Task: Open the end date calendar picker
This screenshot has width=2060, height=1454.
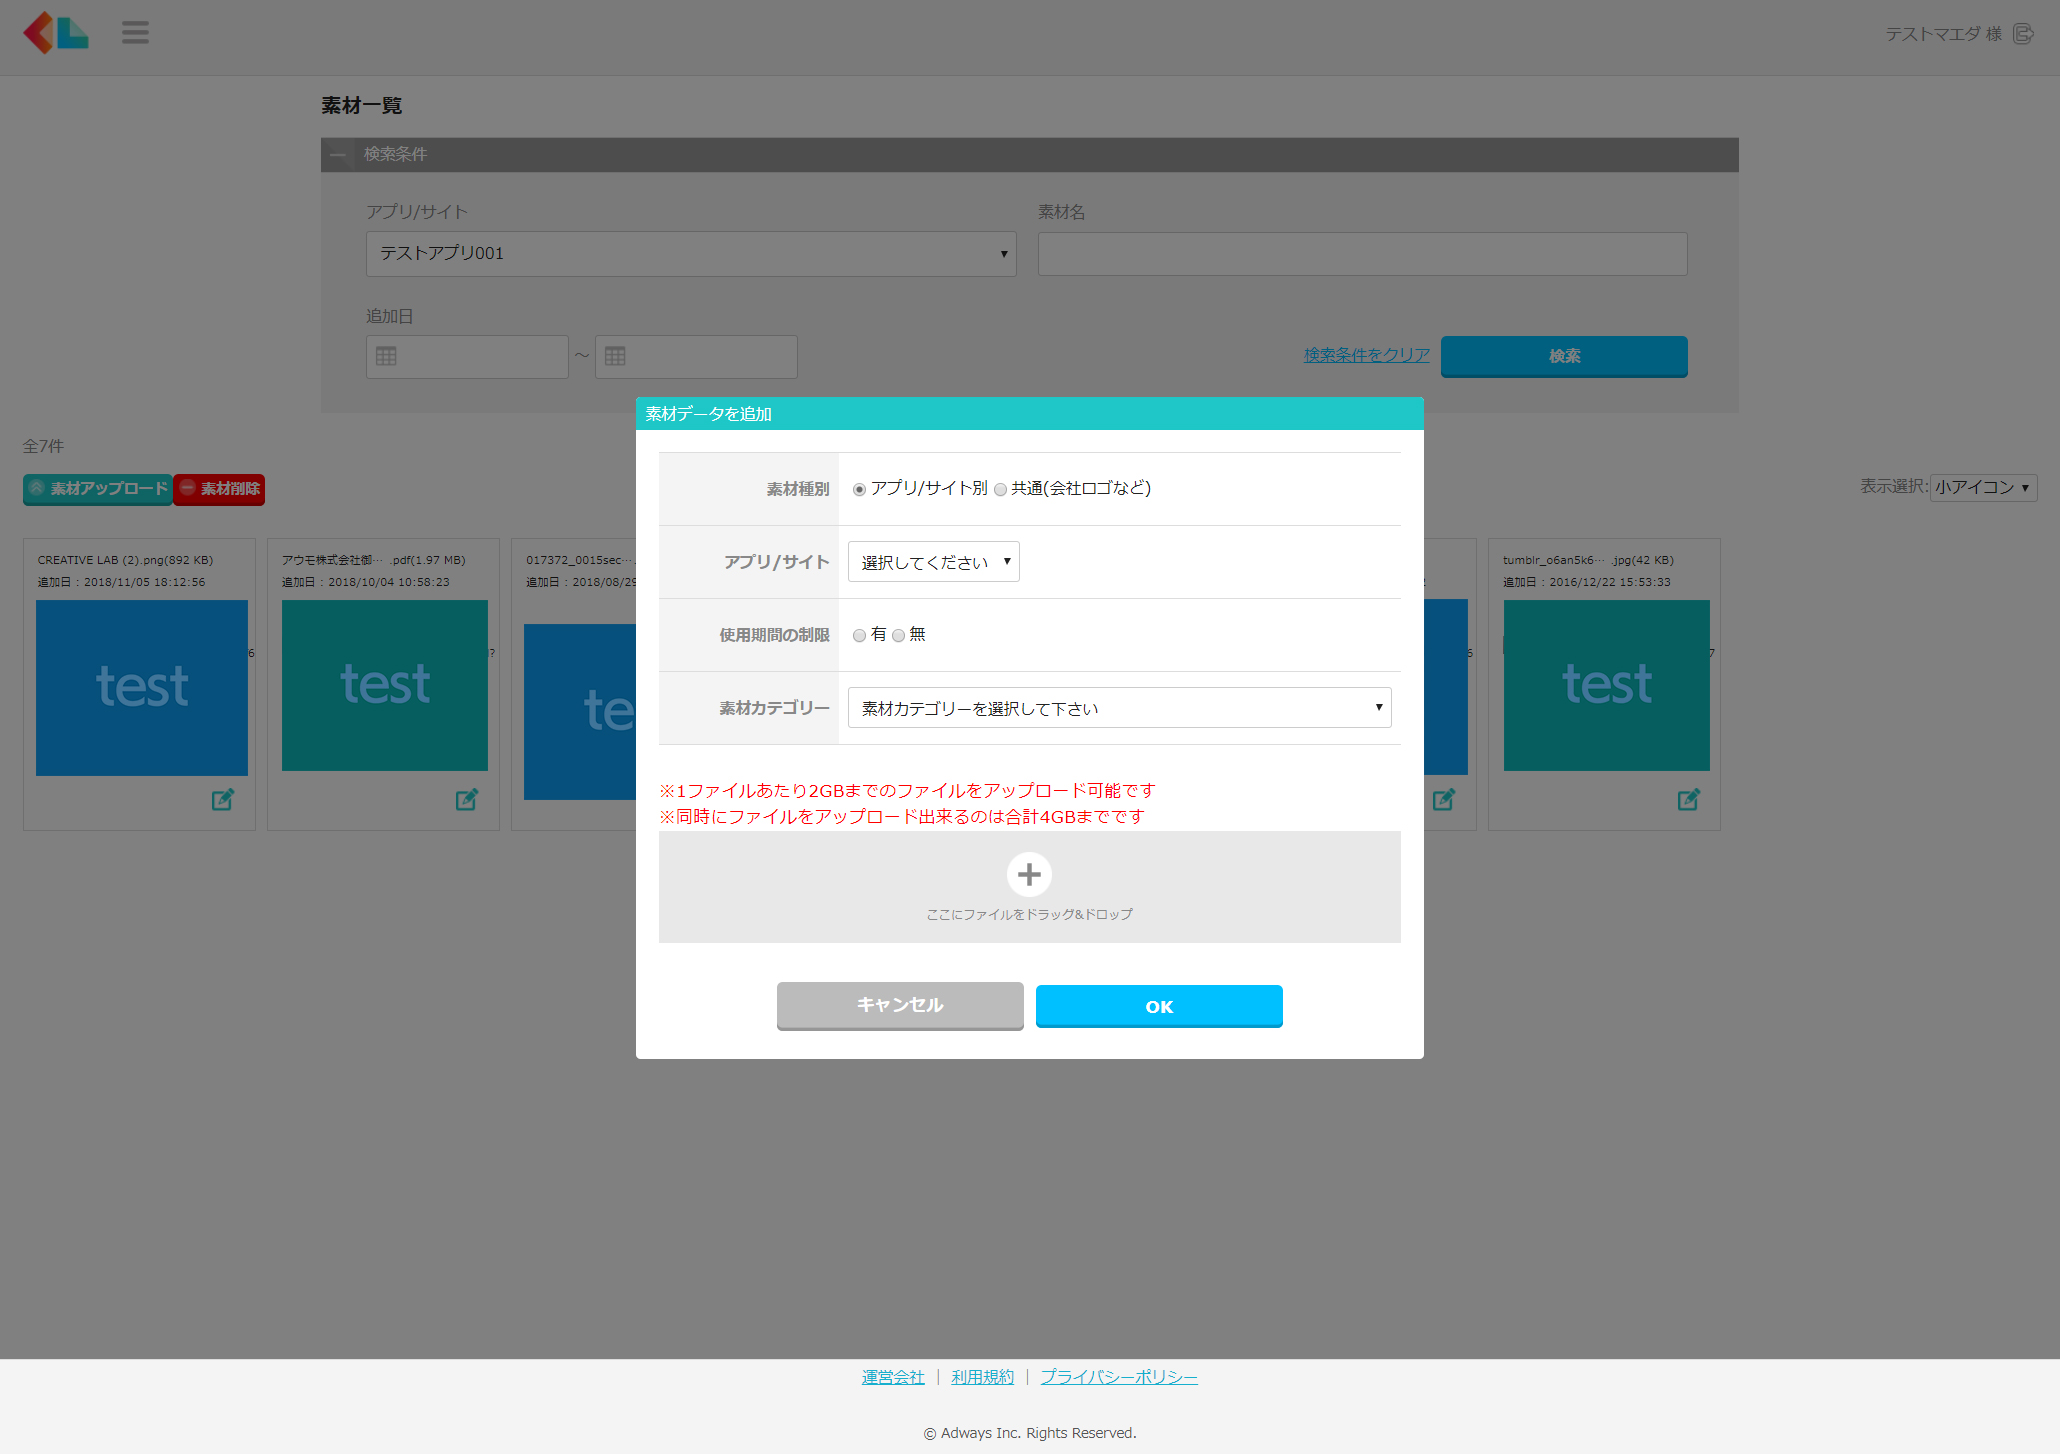Action: click(616, 357)
